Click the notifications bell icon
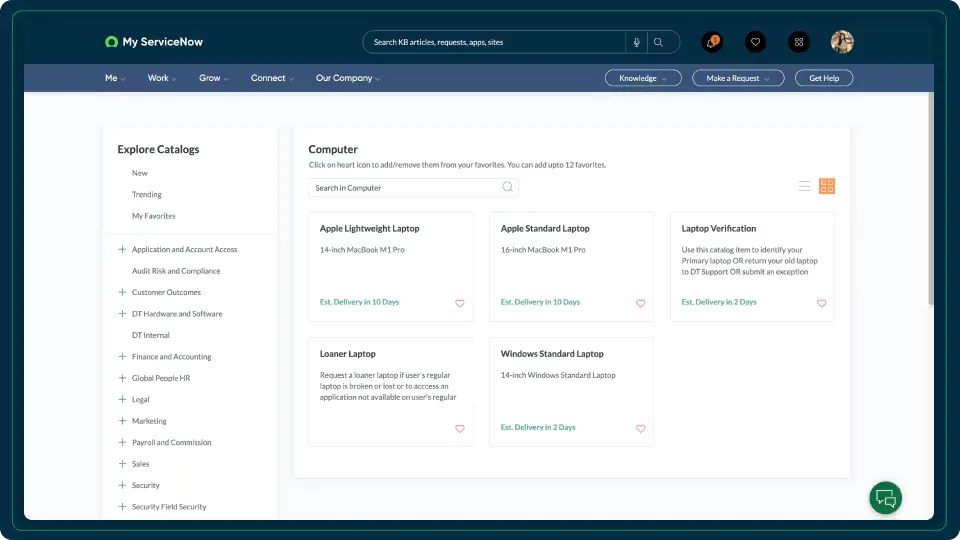Screen dimensions: 960x540 point(712,42)
